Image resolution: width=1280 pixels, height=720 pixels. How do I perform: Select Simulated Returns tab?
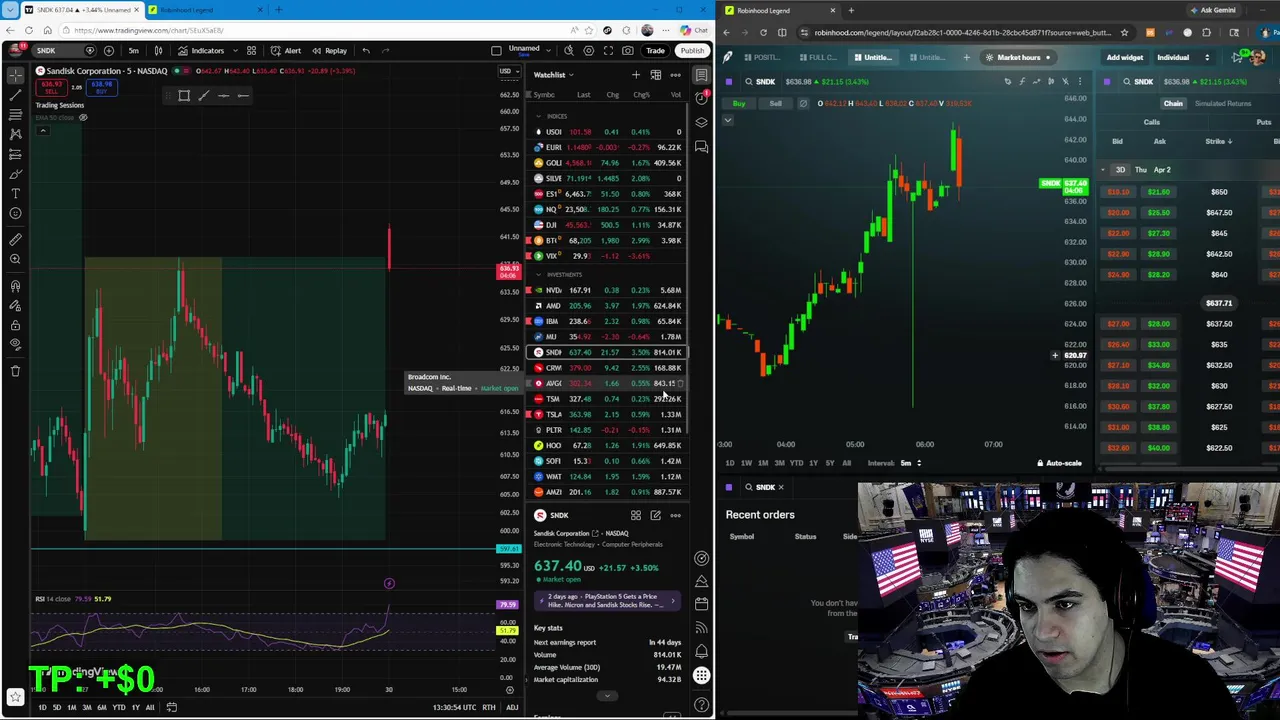(1223, 103)
